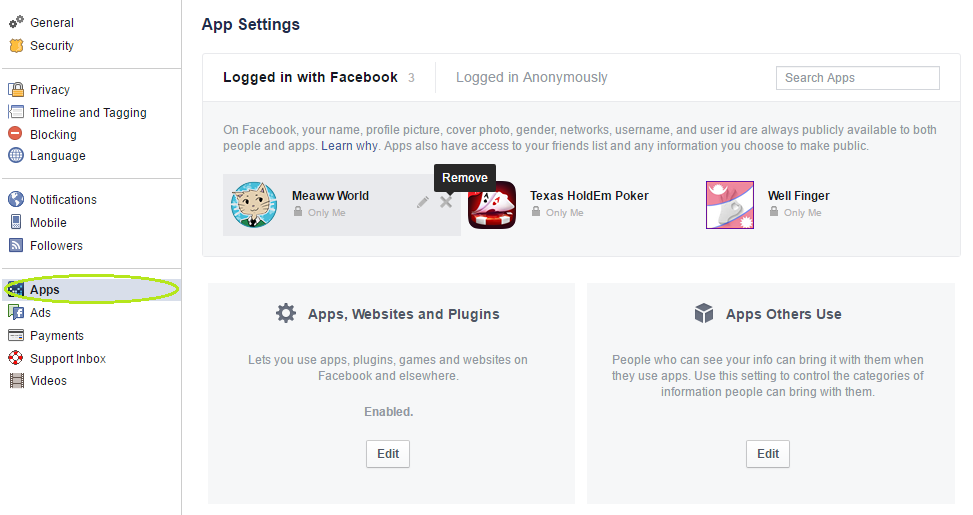Open Support Inbox

[x=68, y=358]
